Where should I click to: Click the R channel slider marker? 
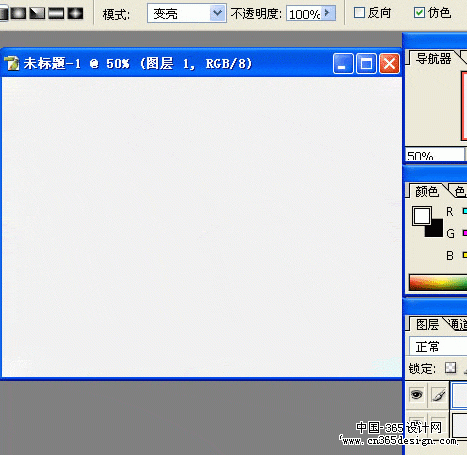pos(465,211)
